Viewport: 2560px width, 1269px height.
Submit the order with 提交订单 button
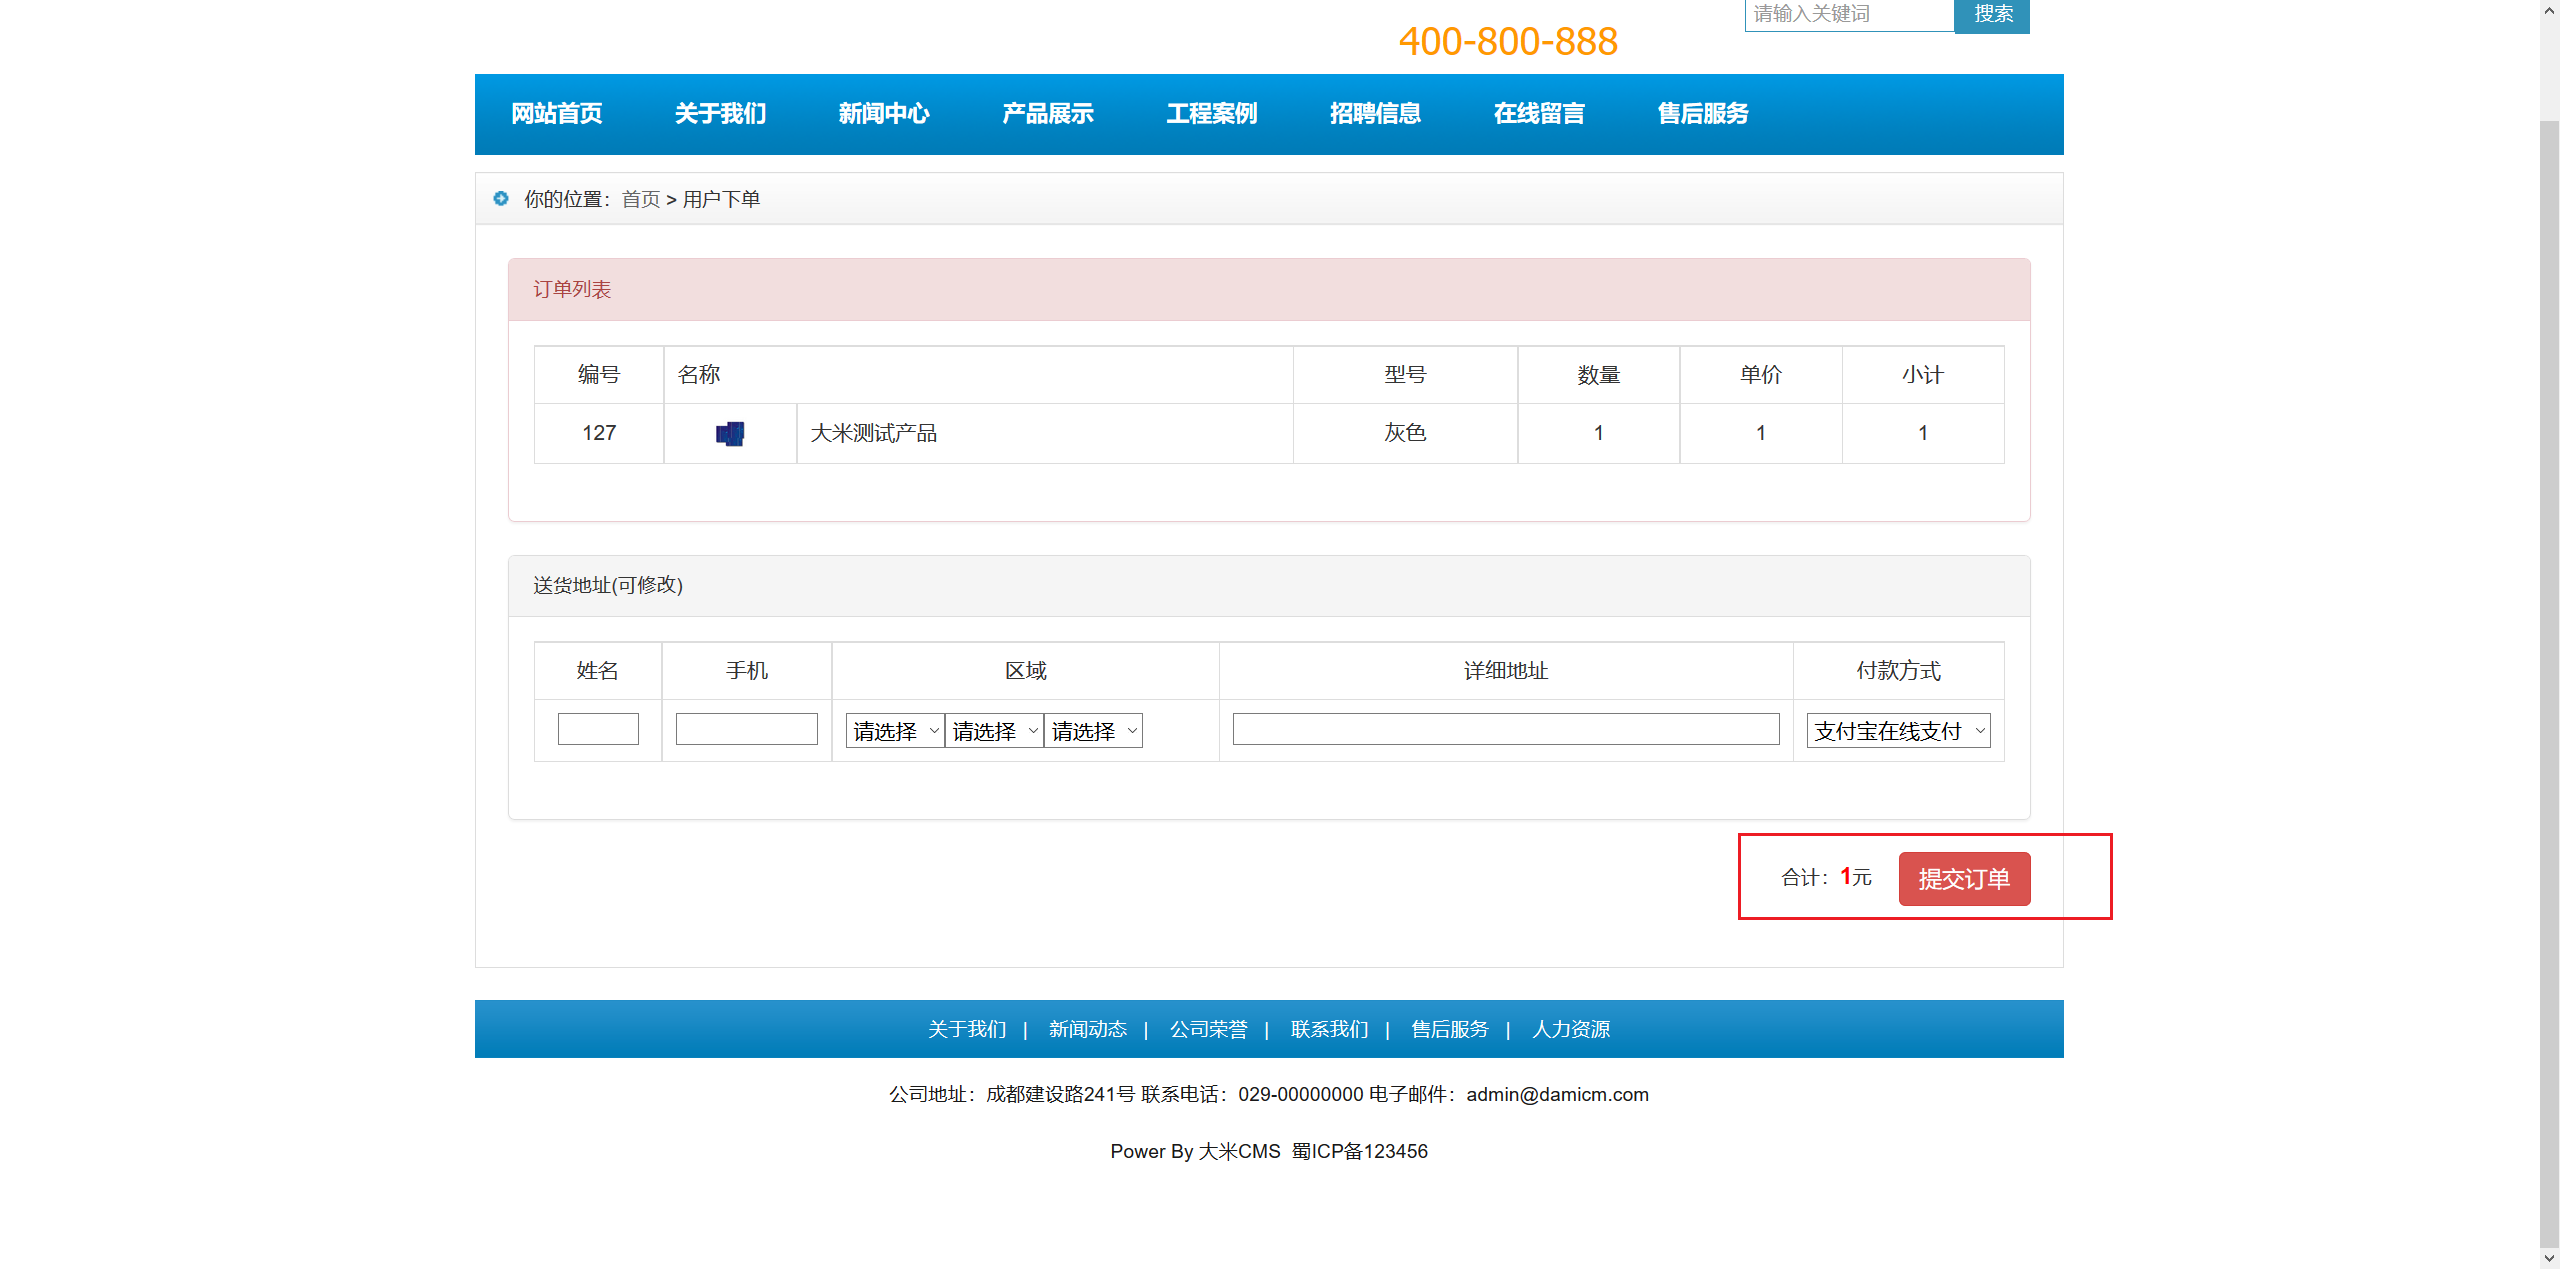point(1963,879)
